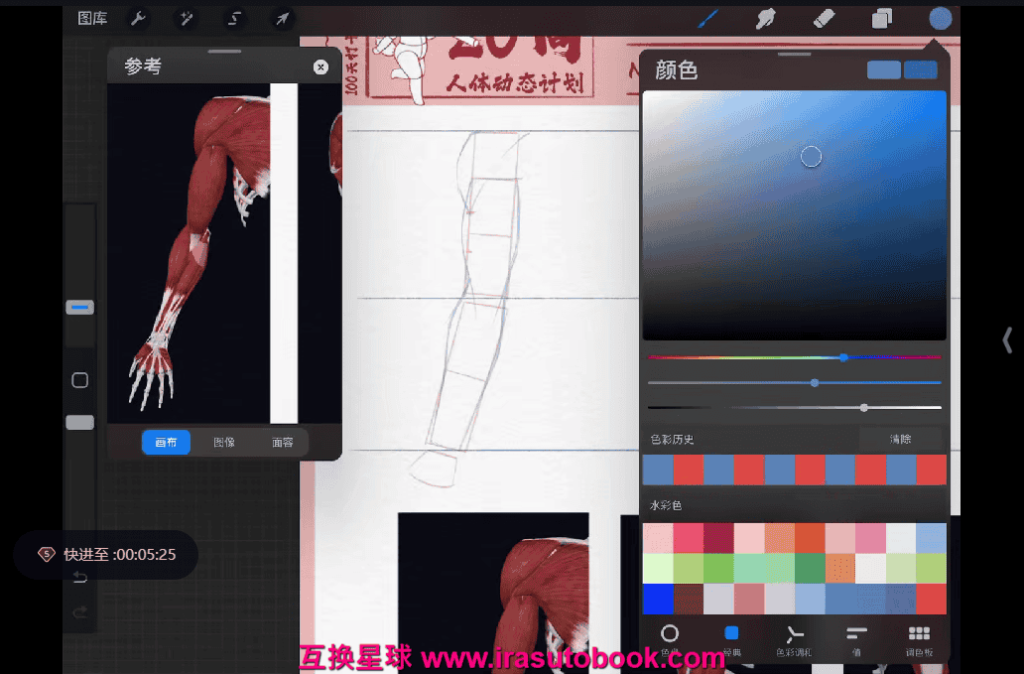Activate the Selection S-shaped tool
The image size is (1024, 674).
[234, 18]
